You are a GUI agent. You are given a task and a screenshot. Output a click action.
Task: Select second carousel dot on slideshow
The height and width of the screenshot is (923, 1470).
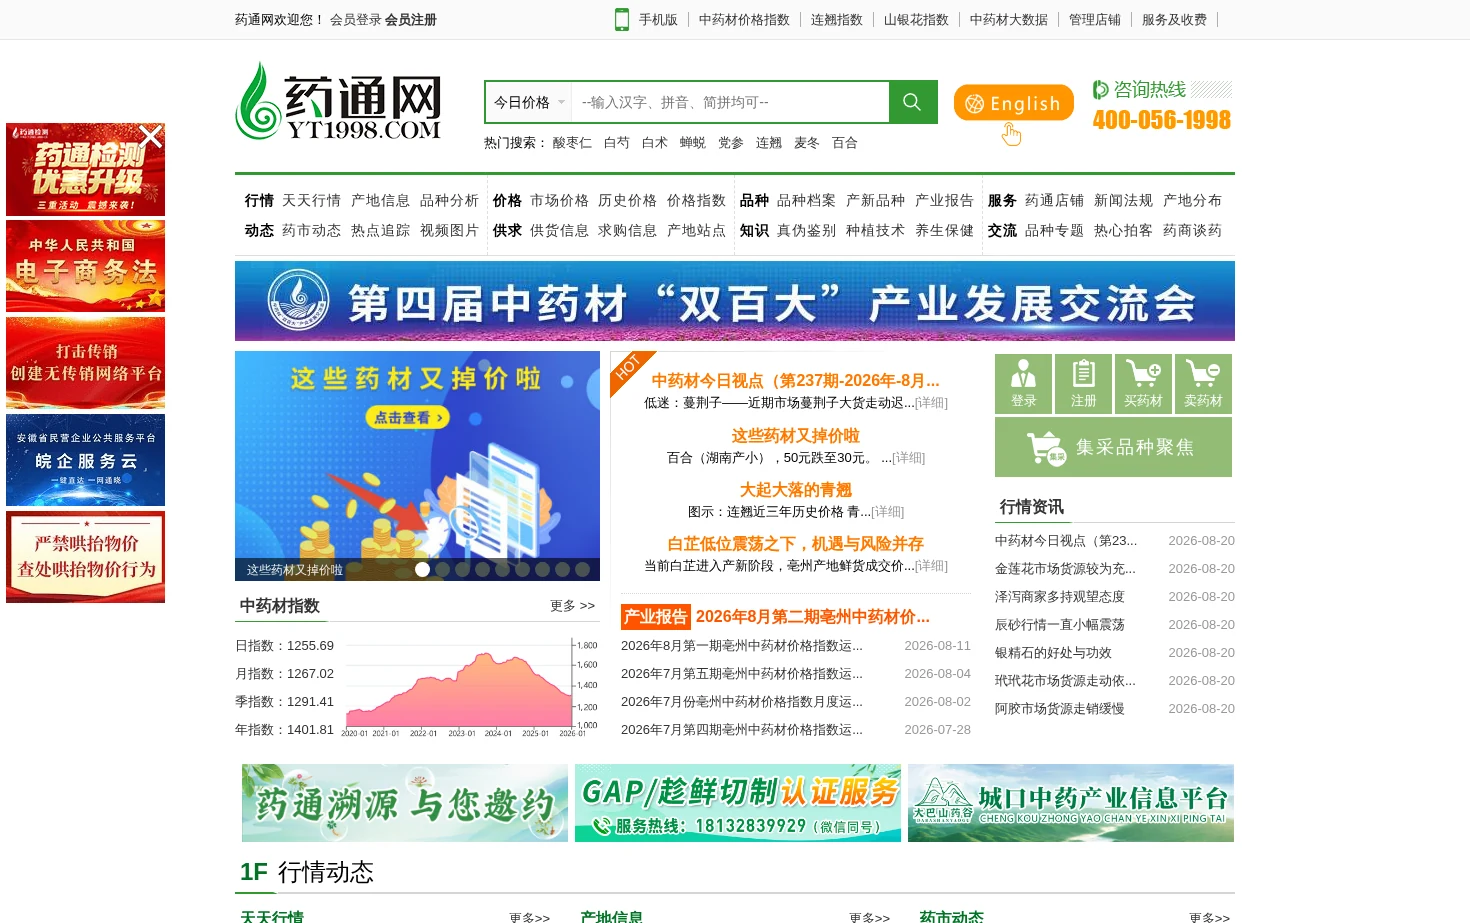click(442, 569)
